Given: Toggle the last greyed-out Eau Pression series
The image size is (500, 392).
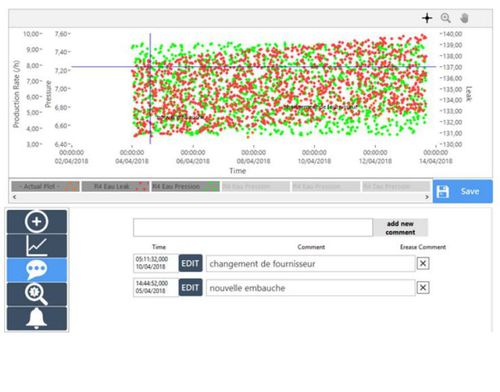Looking at the screenshot, I should (396, 186).
